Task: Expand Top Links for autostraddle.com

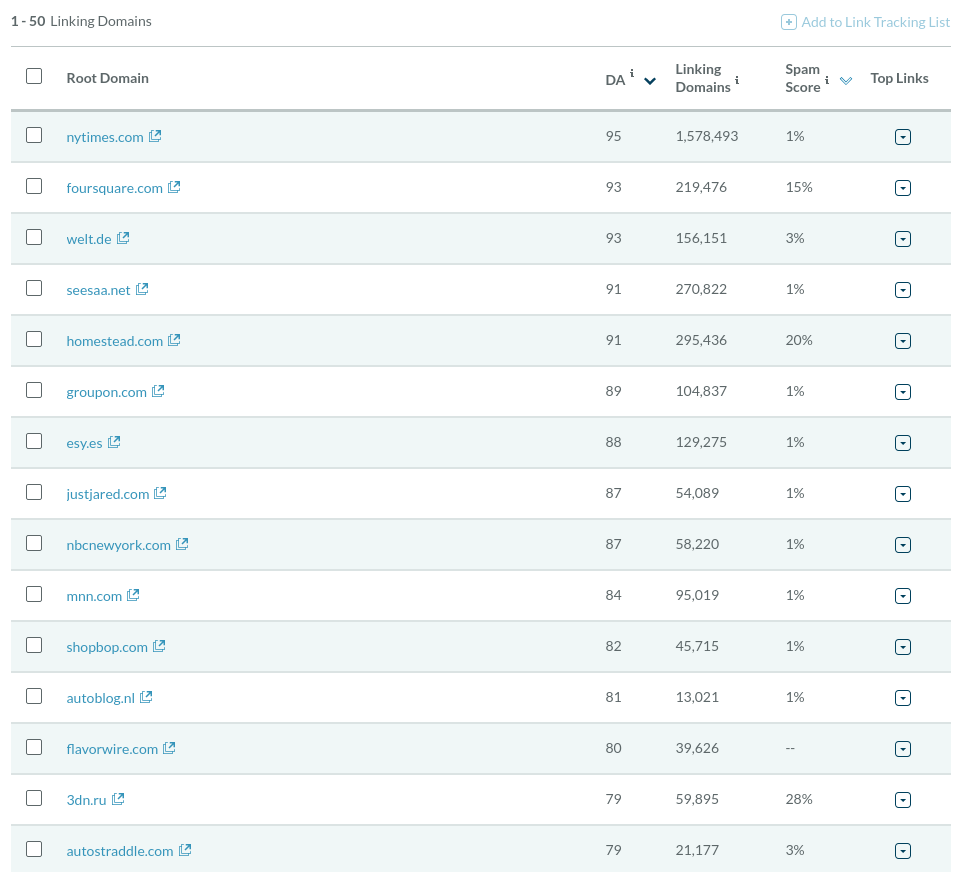Action: (x=903, y=851)
